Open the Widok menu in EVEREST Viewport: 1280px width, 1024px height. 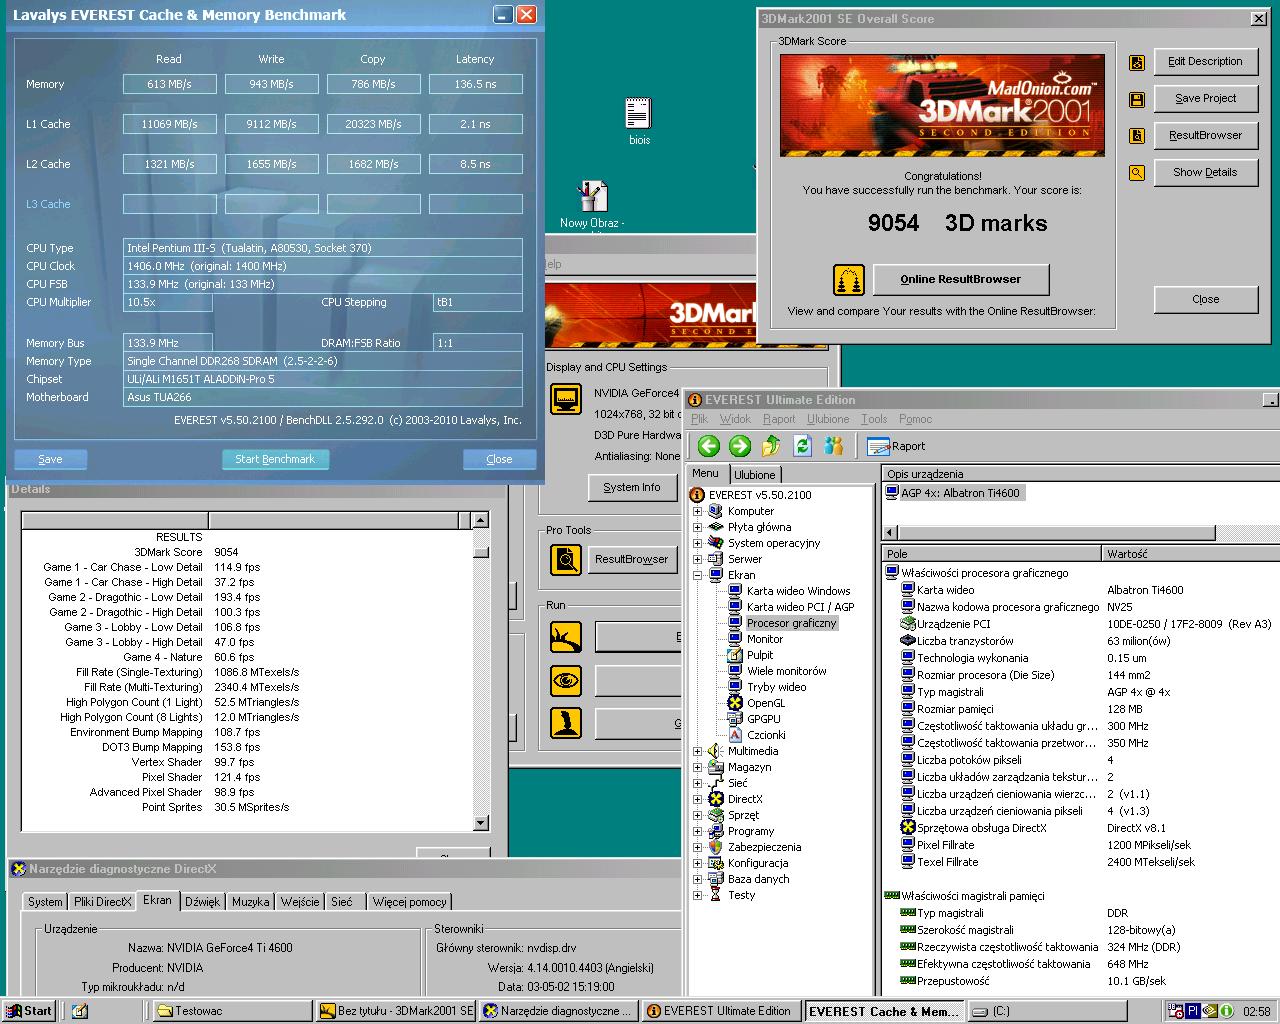(x=735, y=419)
